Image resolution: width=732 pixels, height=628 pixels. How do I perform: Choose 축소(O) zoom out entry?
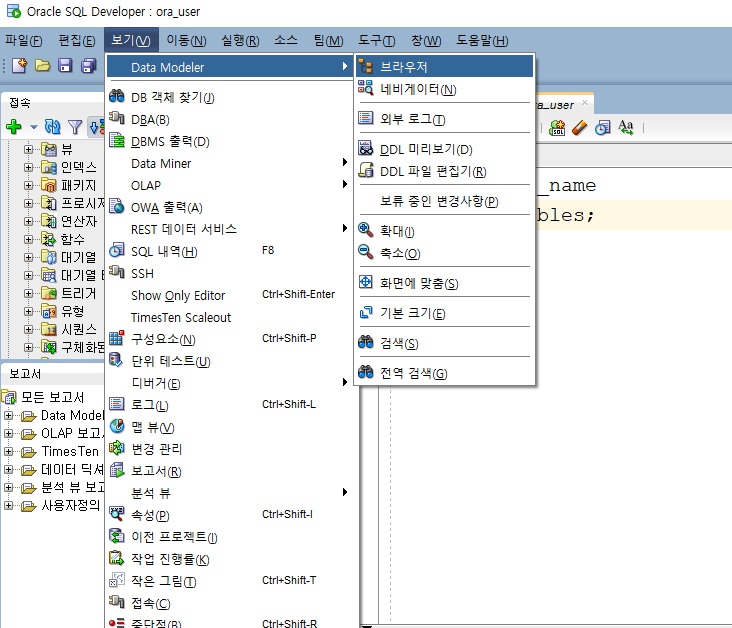444,253
